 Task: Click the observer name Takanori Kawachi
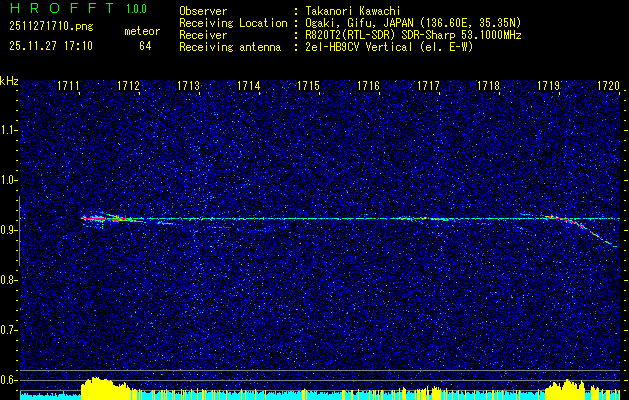click(353, 11)
